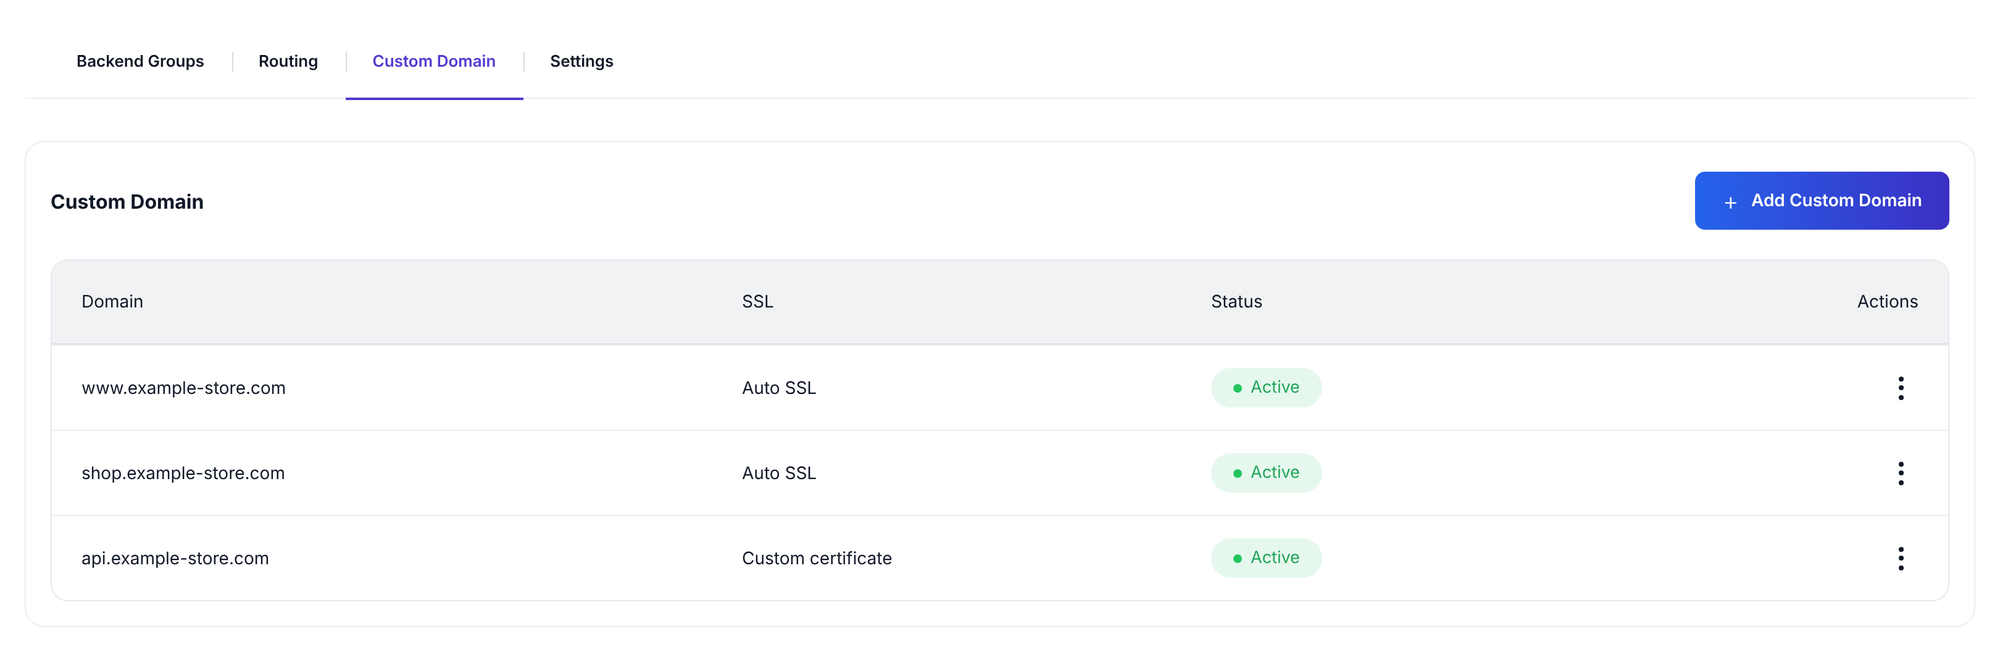The width and height of the screenshot is (2000, 652).
Task: Open actions menu for shop.example-store.com
Action: pyautogui.click(x=1900, y=473)
